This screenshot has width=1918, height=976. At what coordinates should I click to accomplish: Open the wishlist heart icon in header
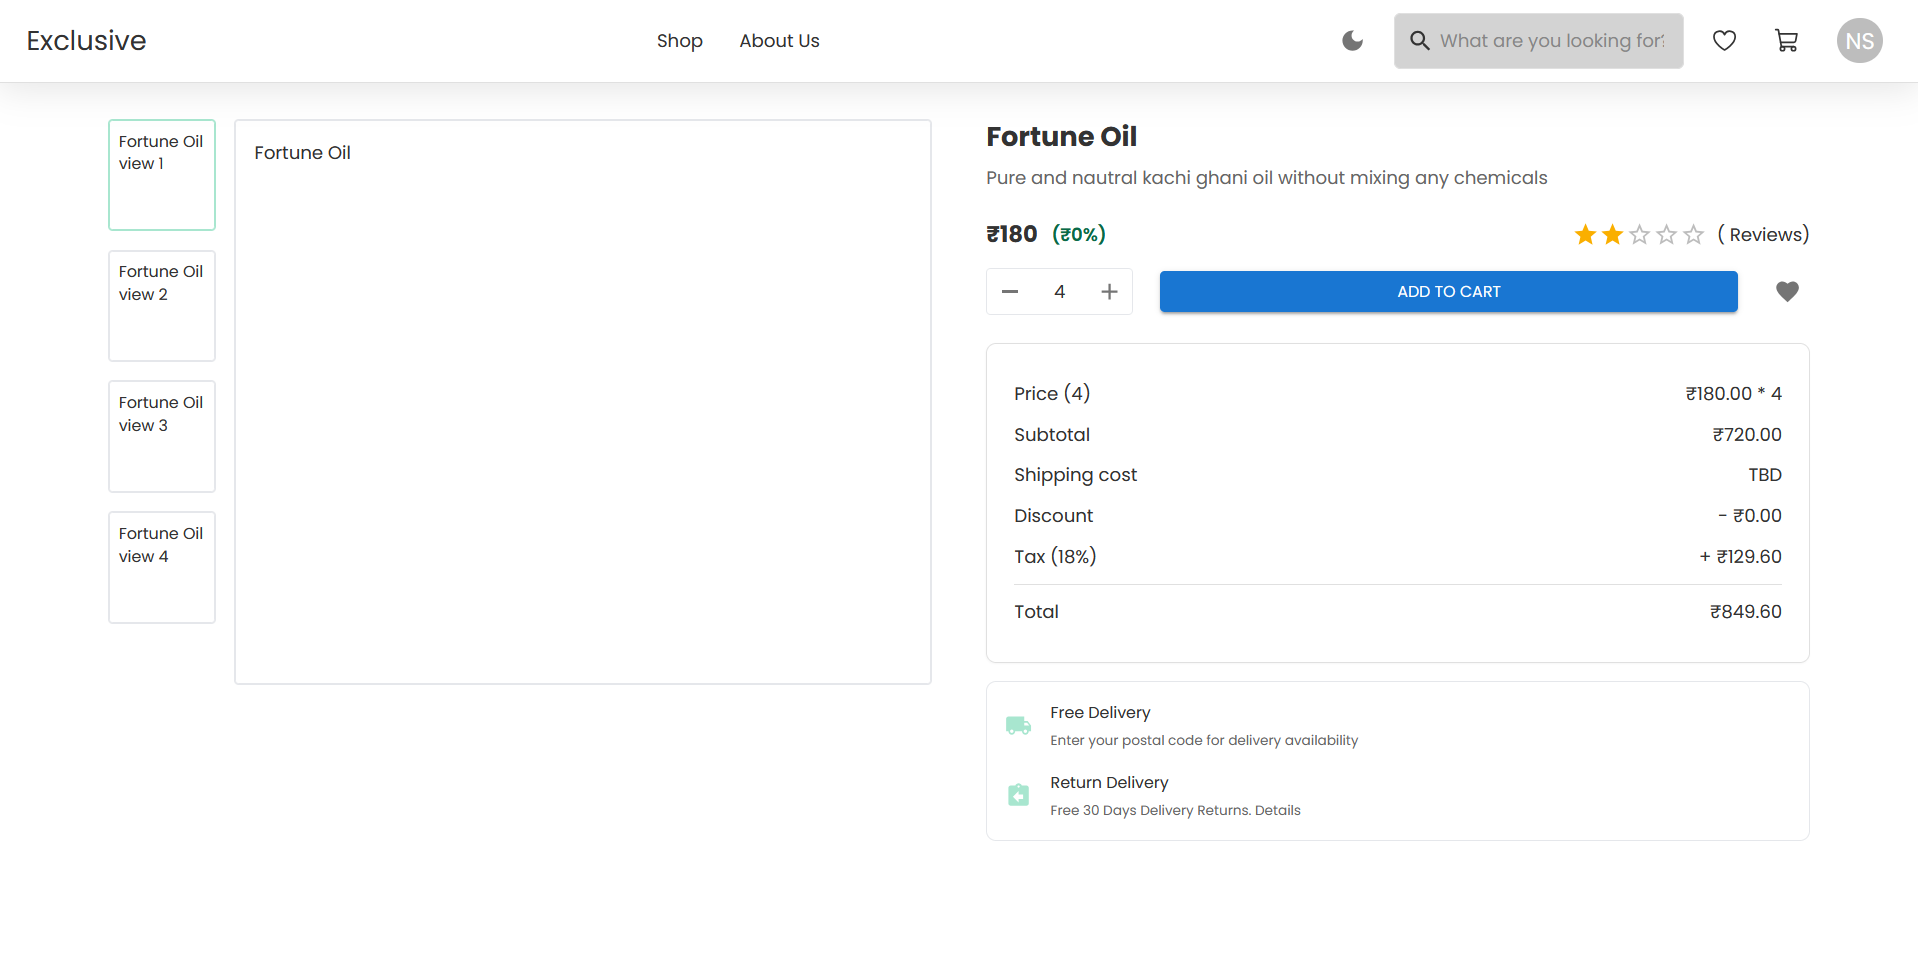(1724, 41)
